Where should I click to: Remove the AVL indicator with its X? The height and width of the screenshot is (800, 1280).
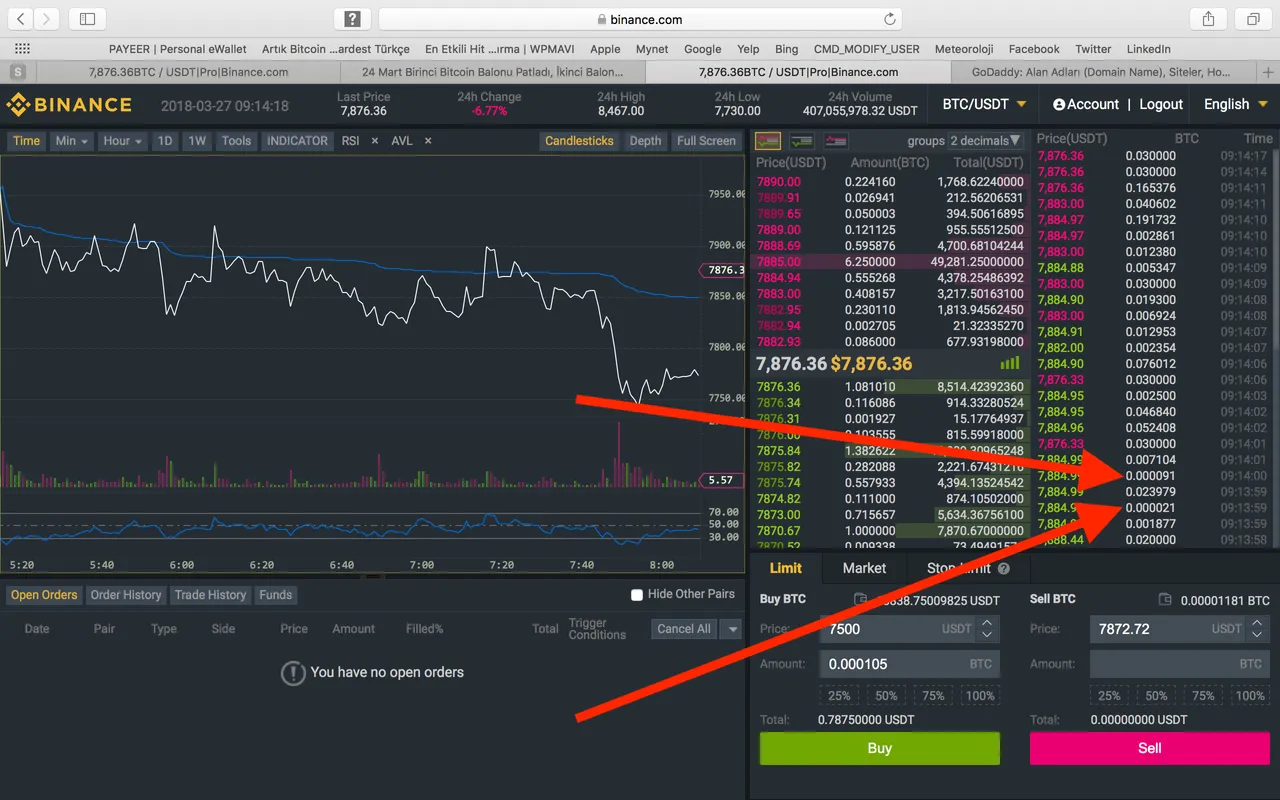click(x=428, y=141)
